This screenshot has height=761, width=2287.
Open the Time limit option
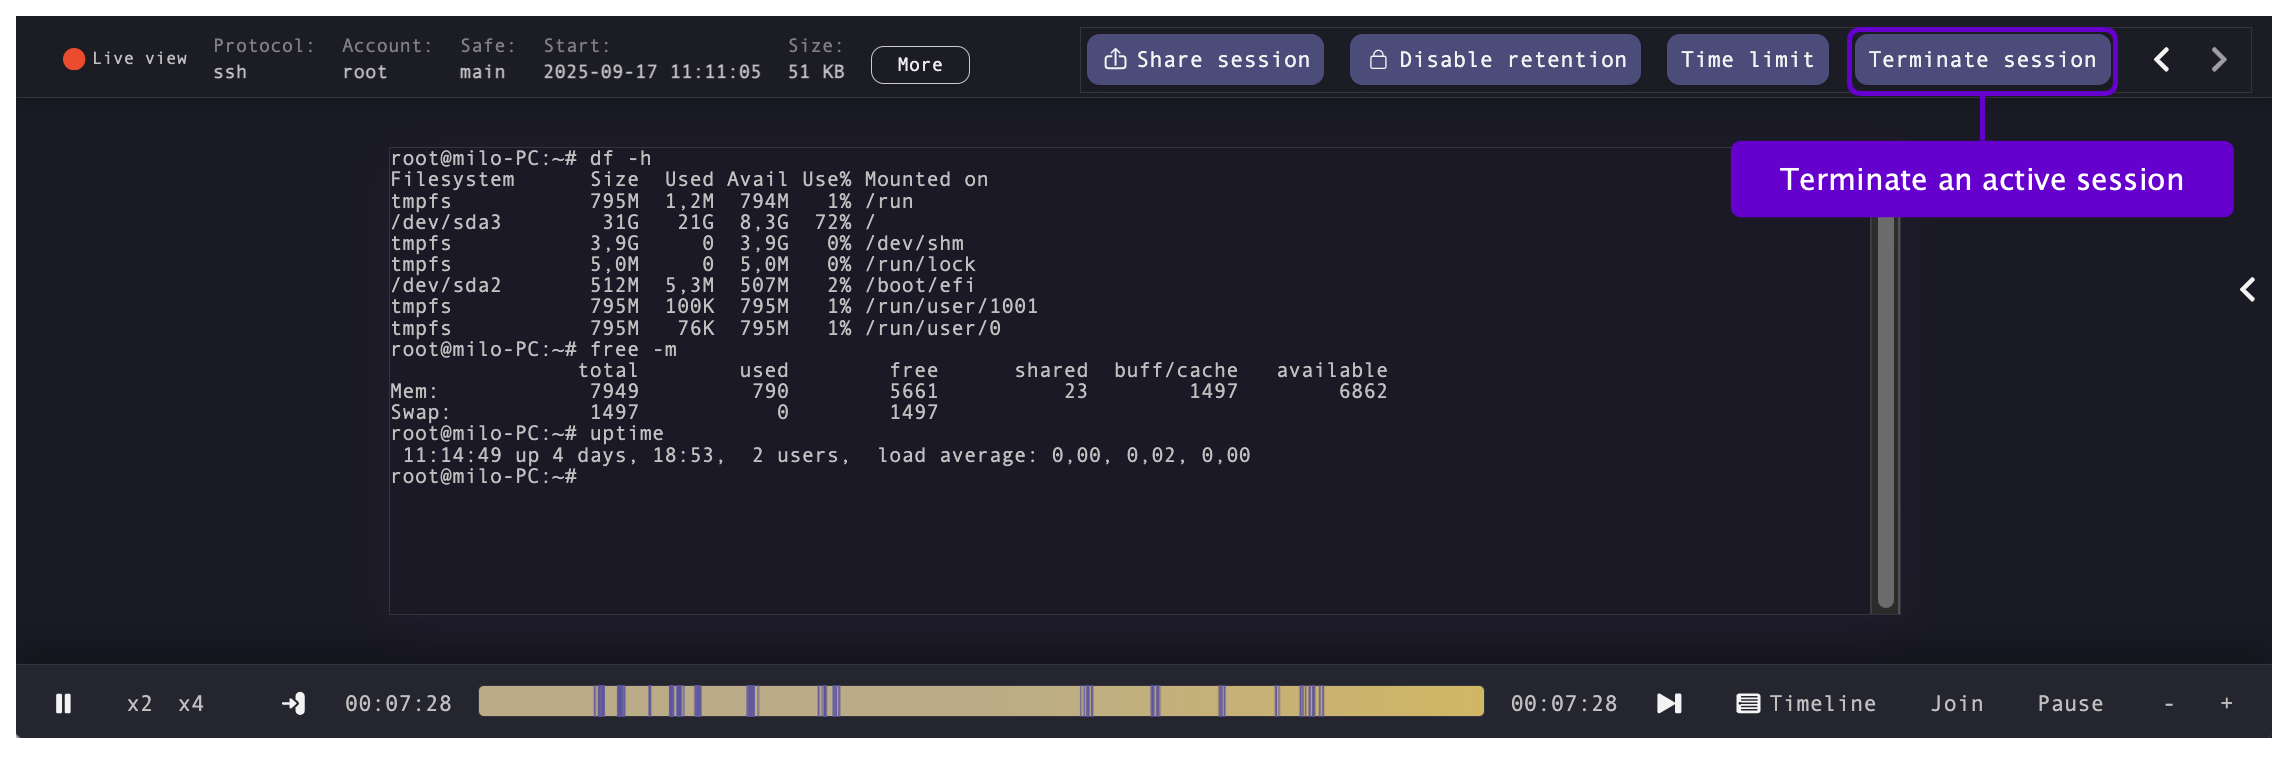(x=1747, y=60)
